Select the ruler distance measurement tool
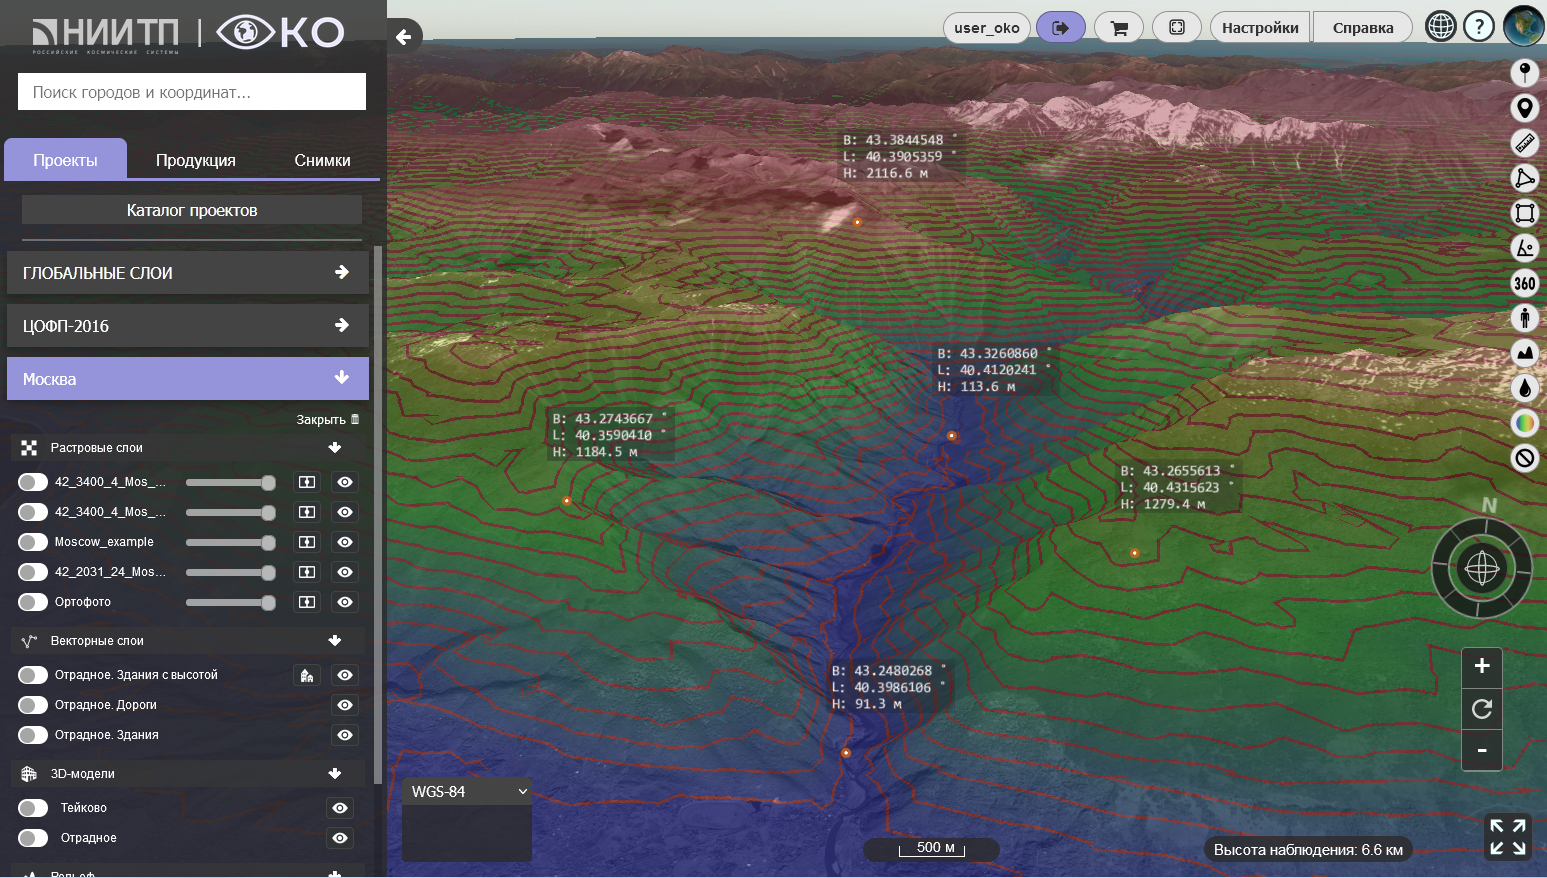The height and width of the screenshot is (878, 1547). 1524,143
